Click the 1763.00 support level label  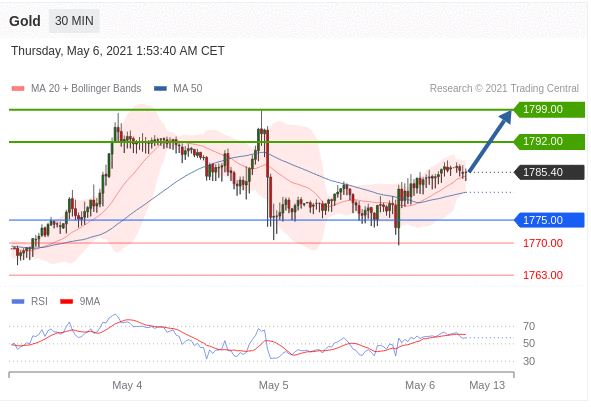coord(543,275)
